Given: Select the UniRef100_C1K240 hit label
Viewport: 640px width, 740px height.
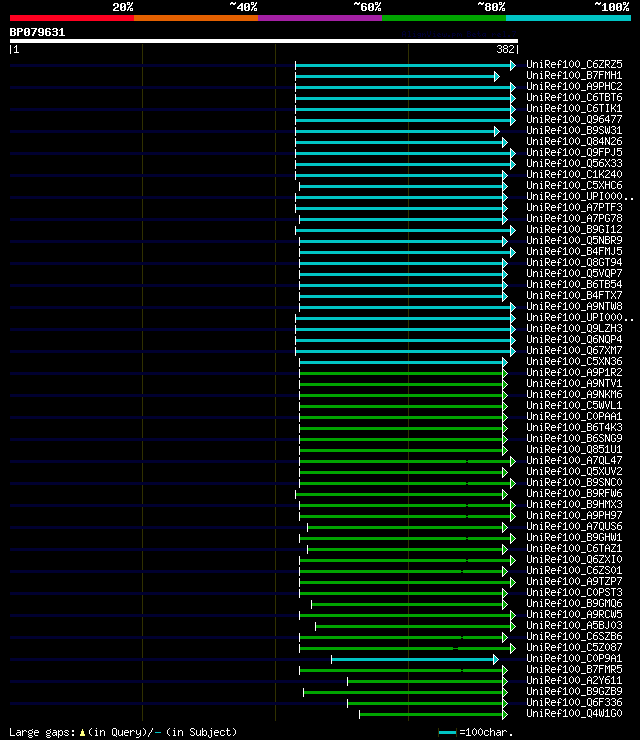Looking at the screenshot, I should pos(574,174).
